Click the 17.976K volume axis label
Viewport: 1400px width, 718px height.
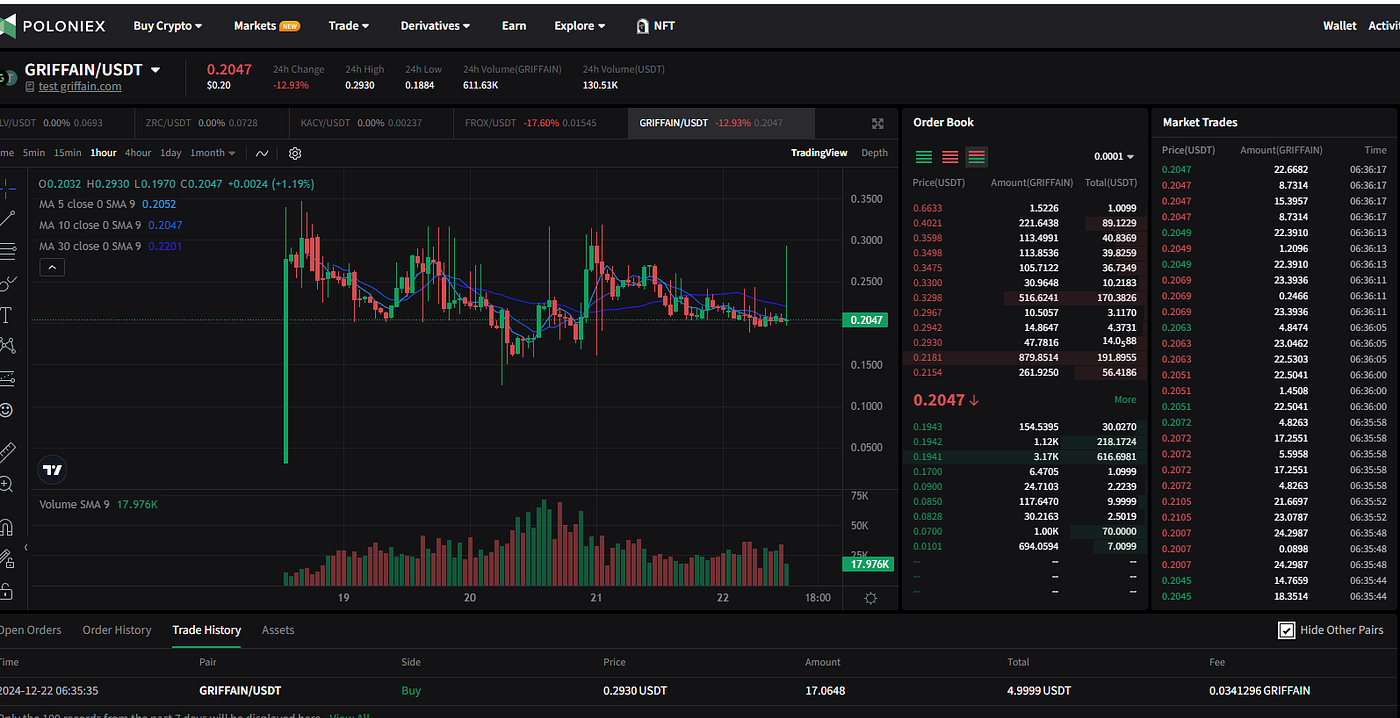pyautogui.click(x=866, y=564)
